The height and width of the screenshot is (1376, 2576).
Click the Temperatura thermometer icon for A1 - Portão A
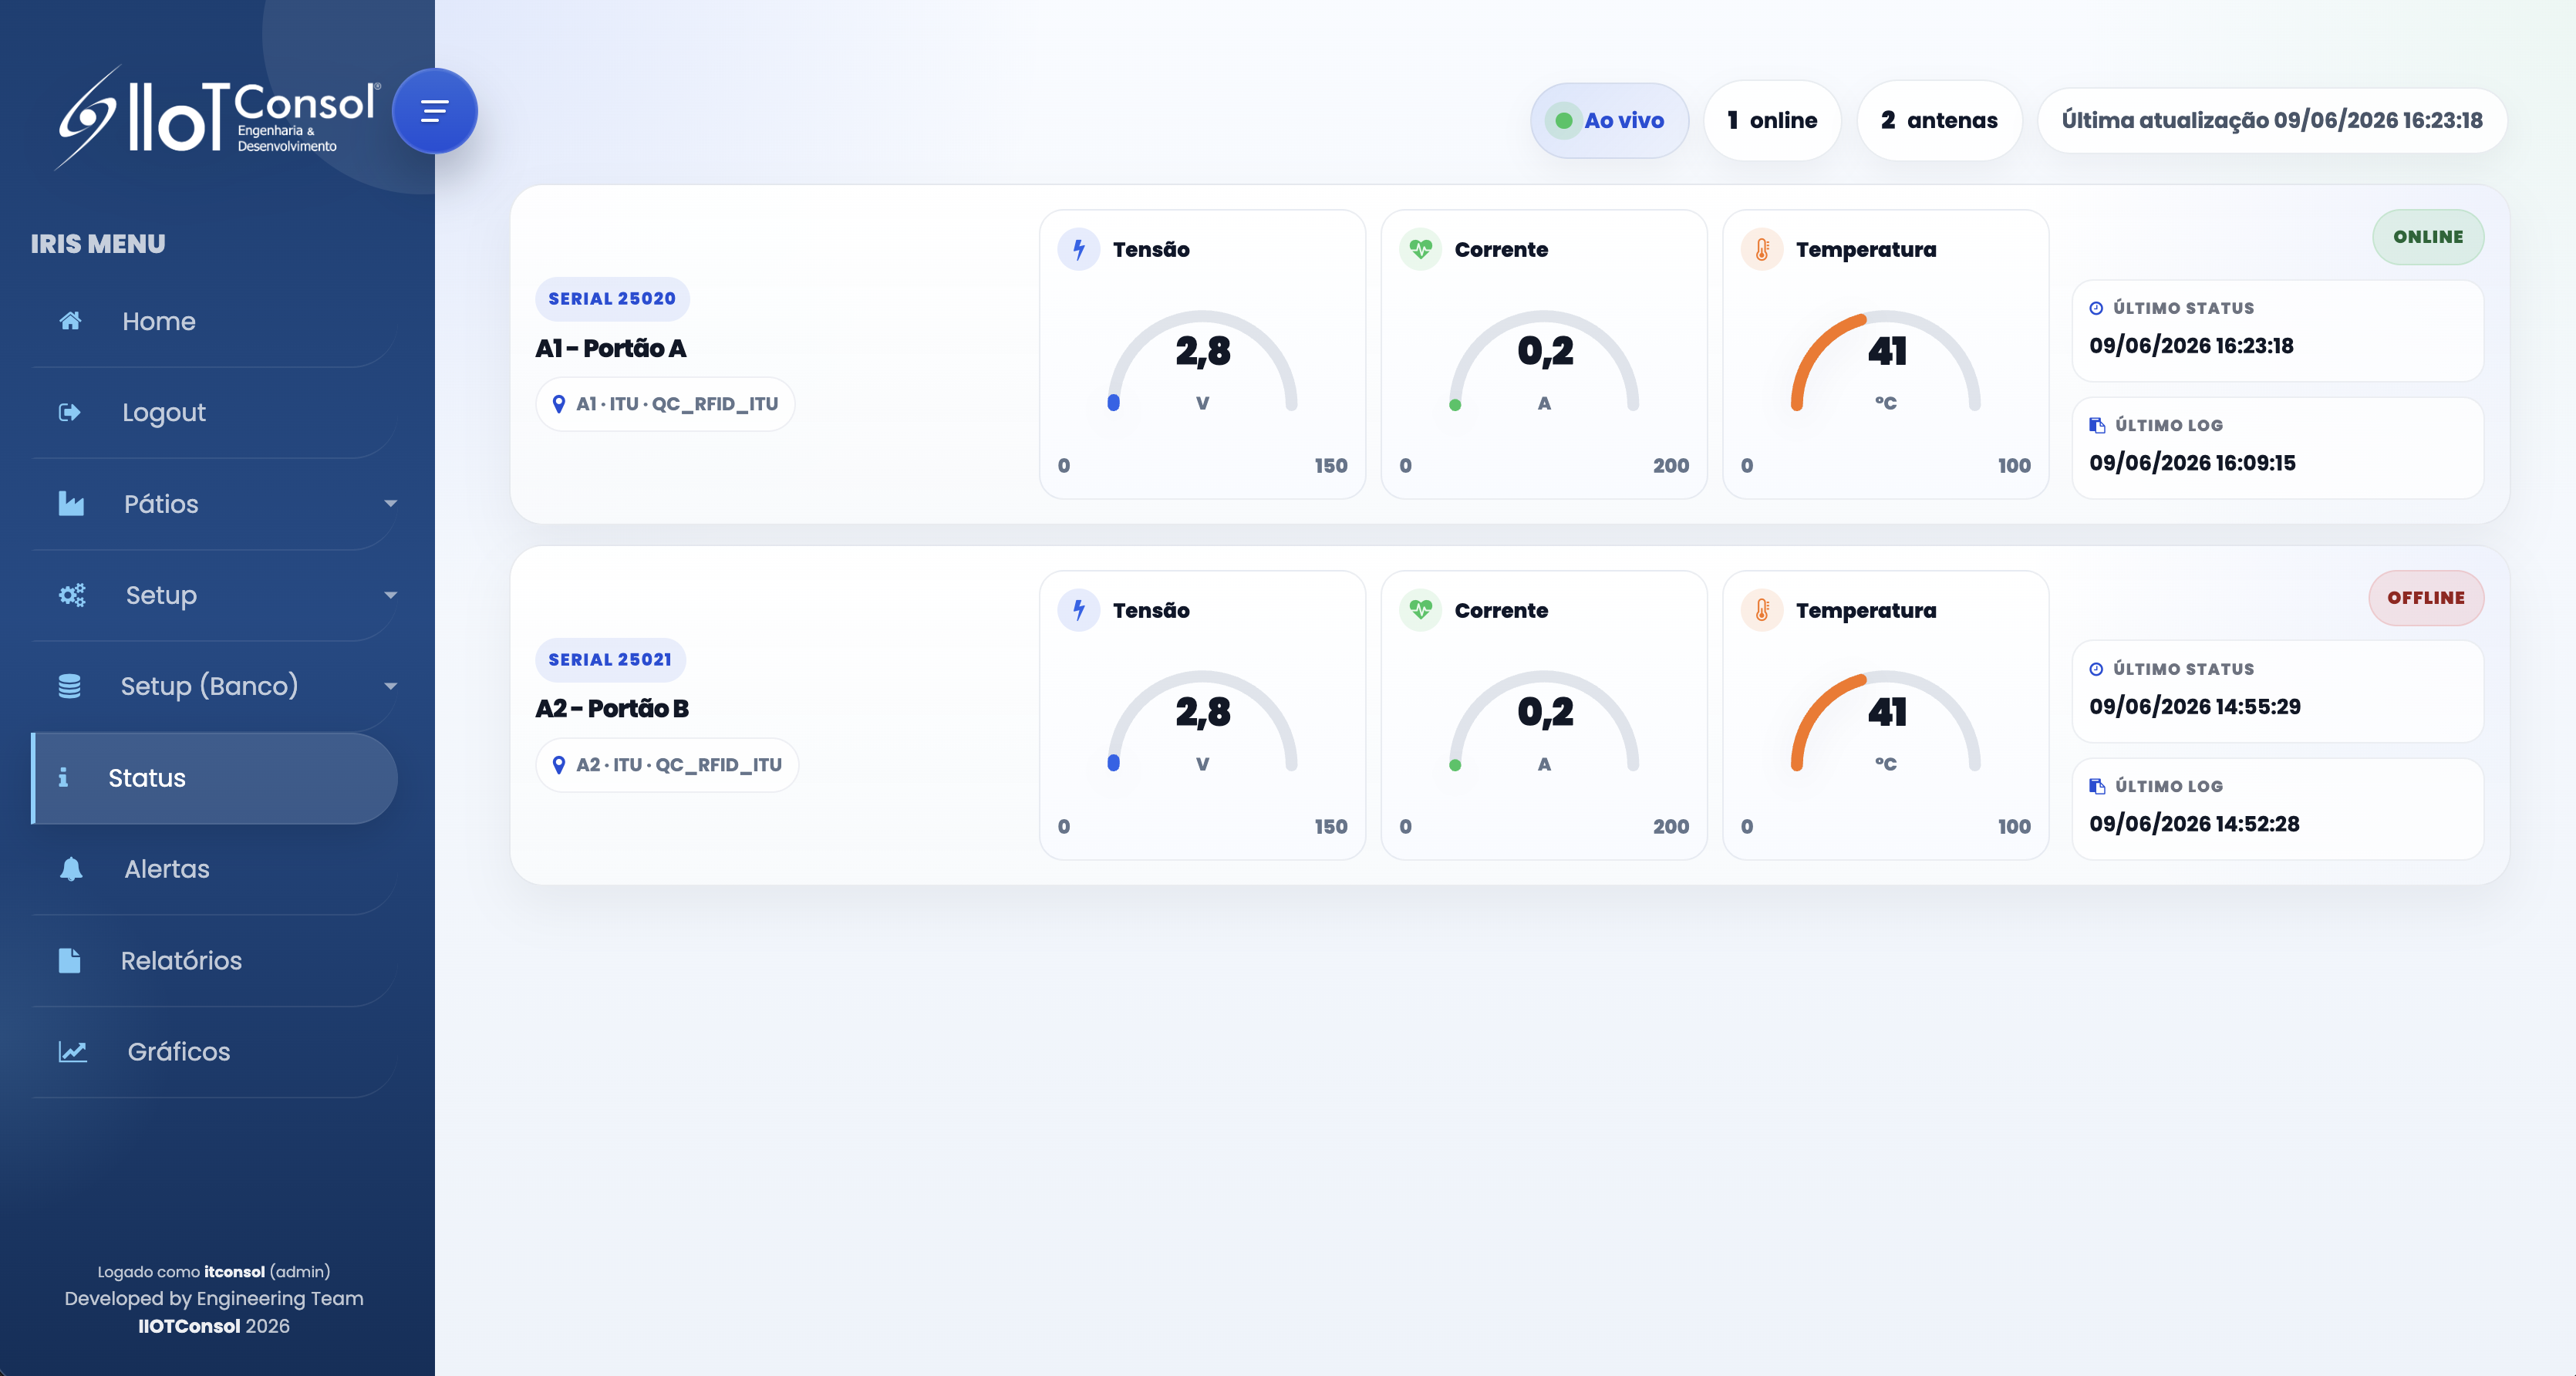1762,249
